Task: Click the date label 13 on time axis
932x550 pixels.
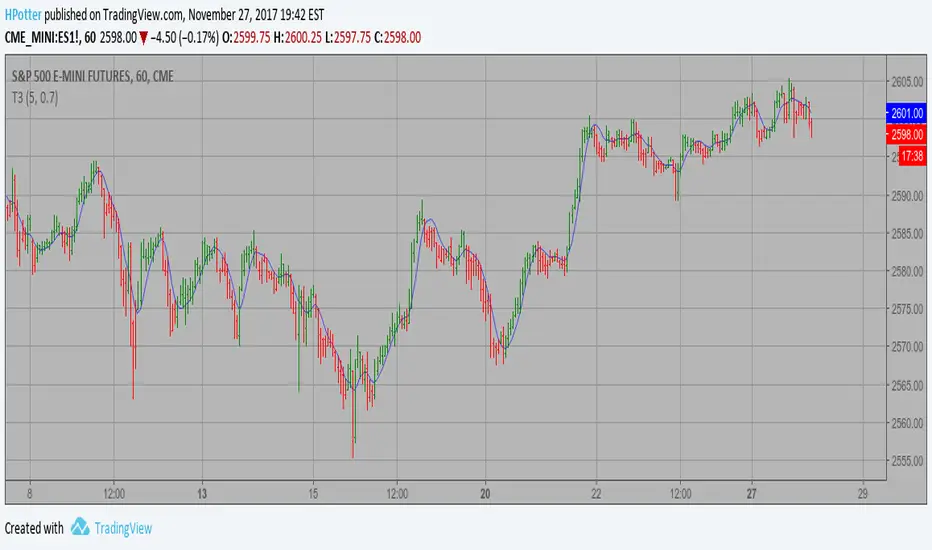Action: coord(201,493)
